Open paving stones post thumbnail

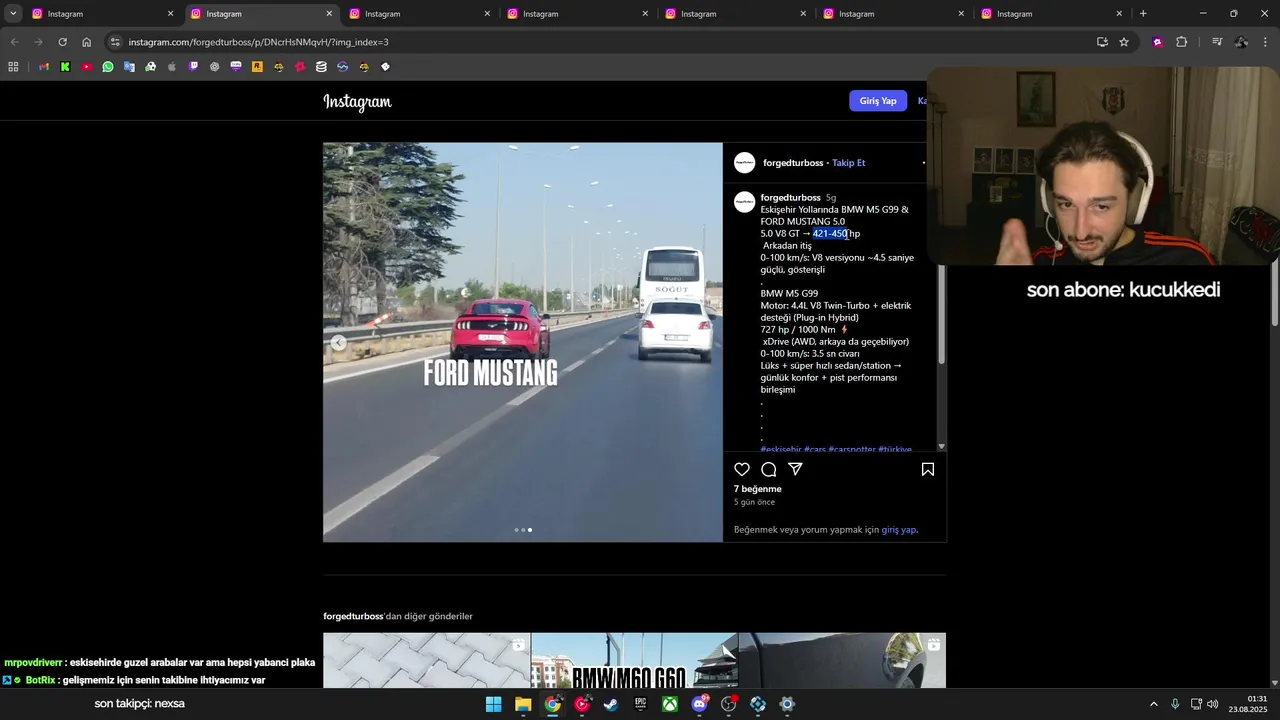coord(427,661)
